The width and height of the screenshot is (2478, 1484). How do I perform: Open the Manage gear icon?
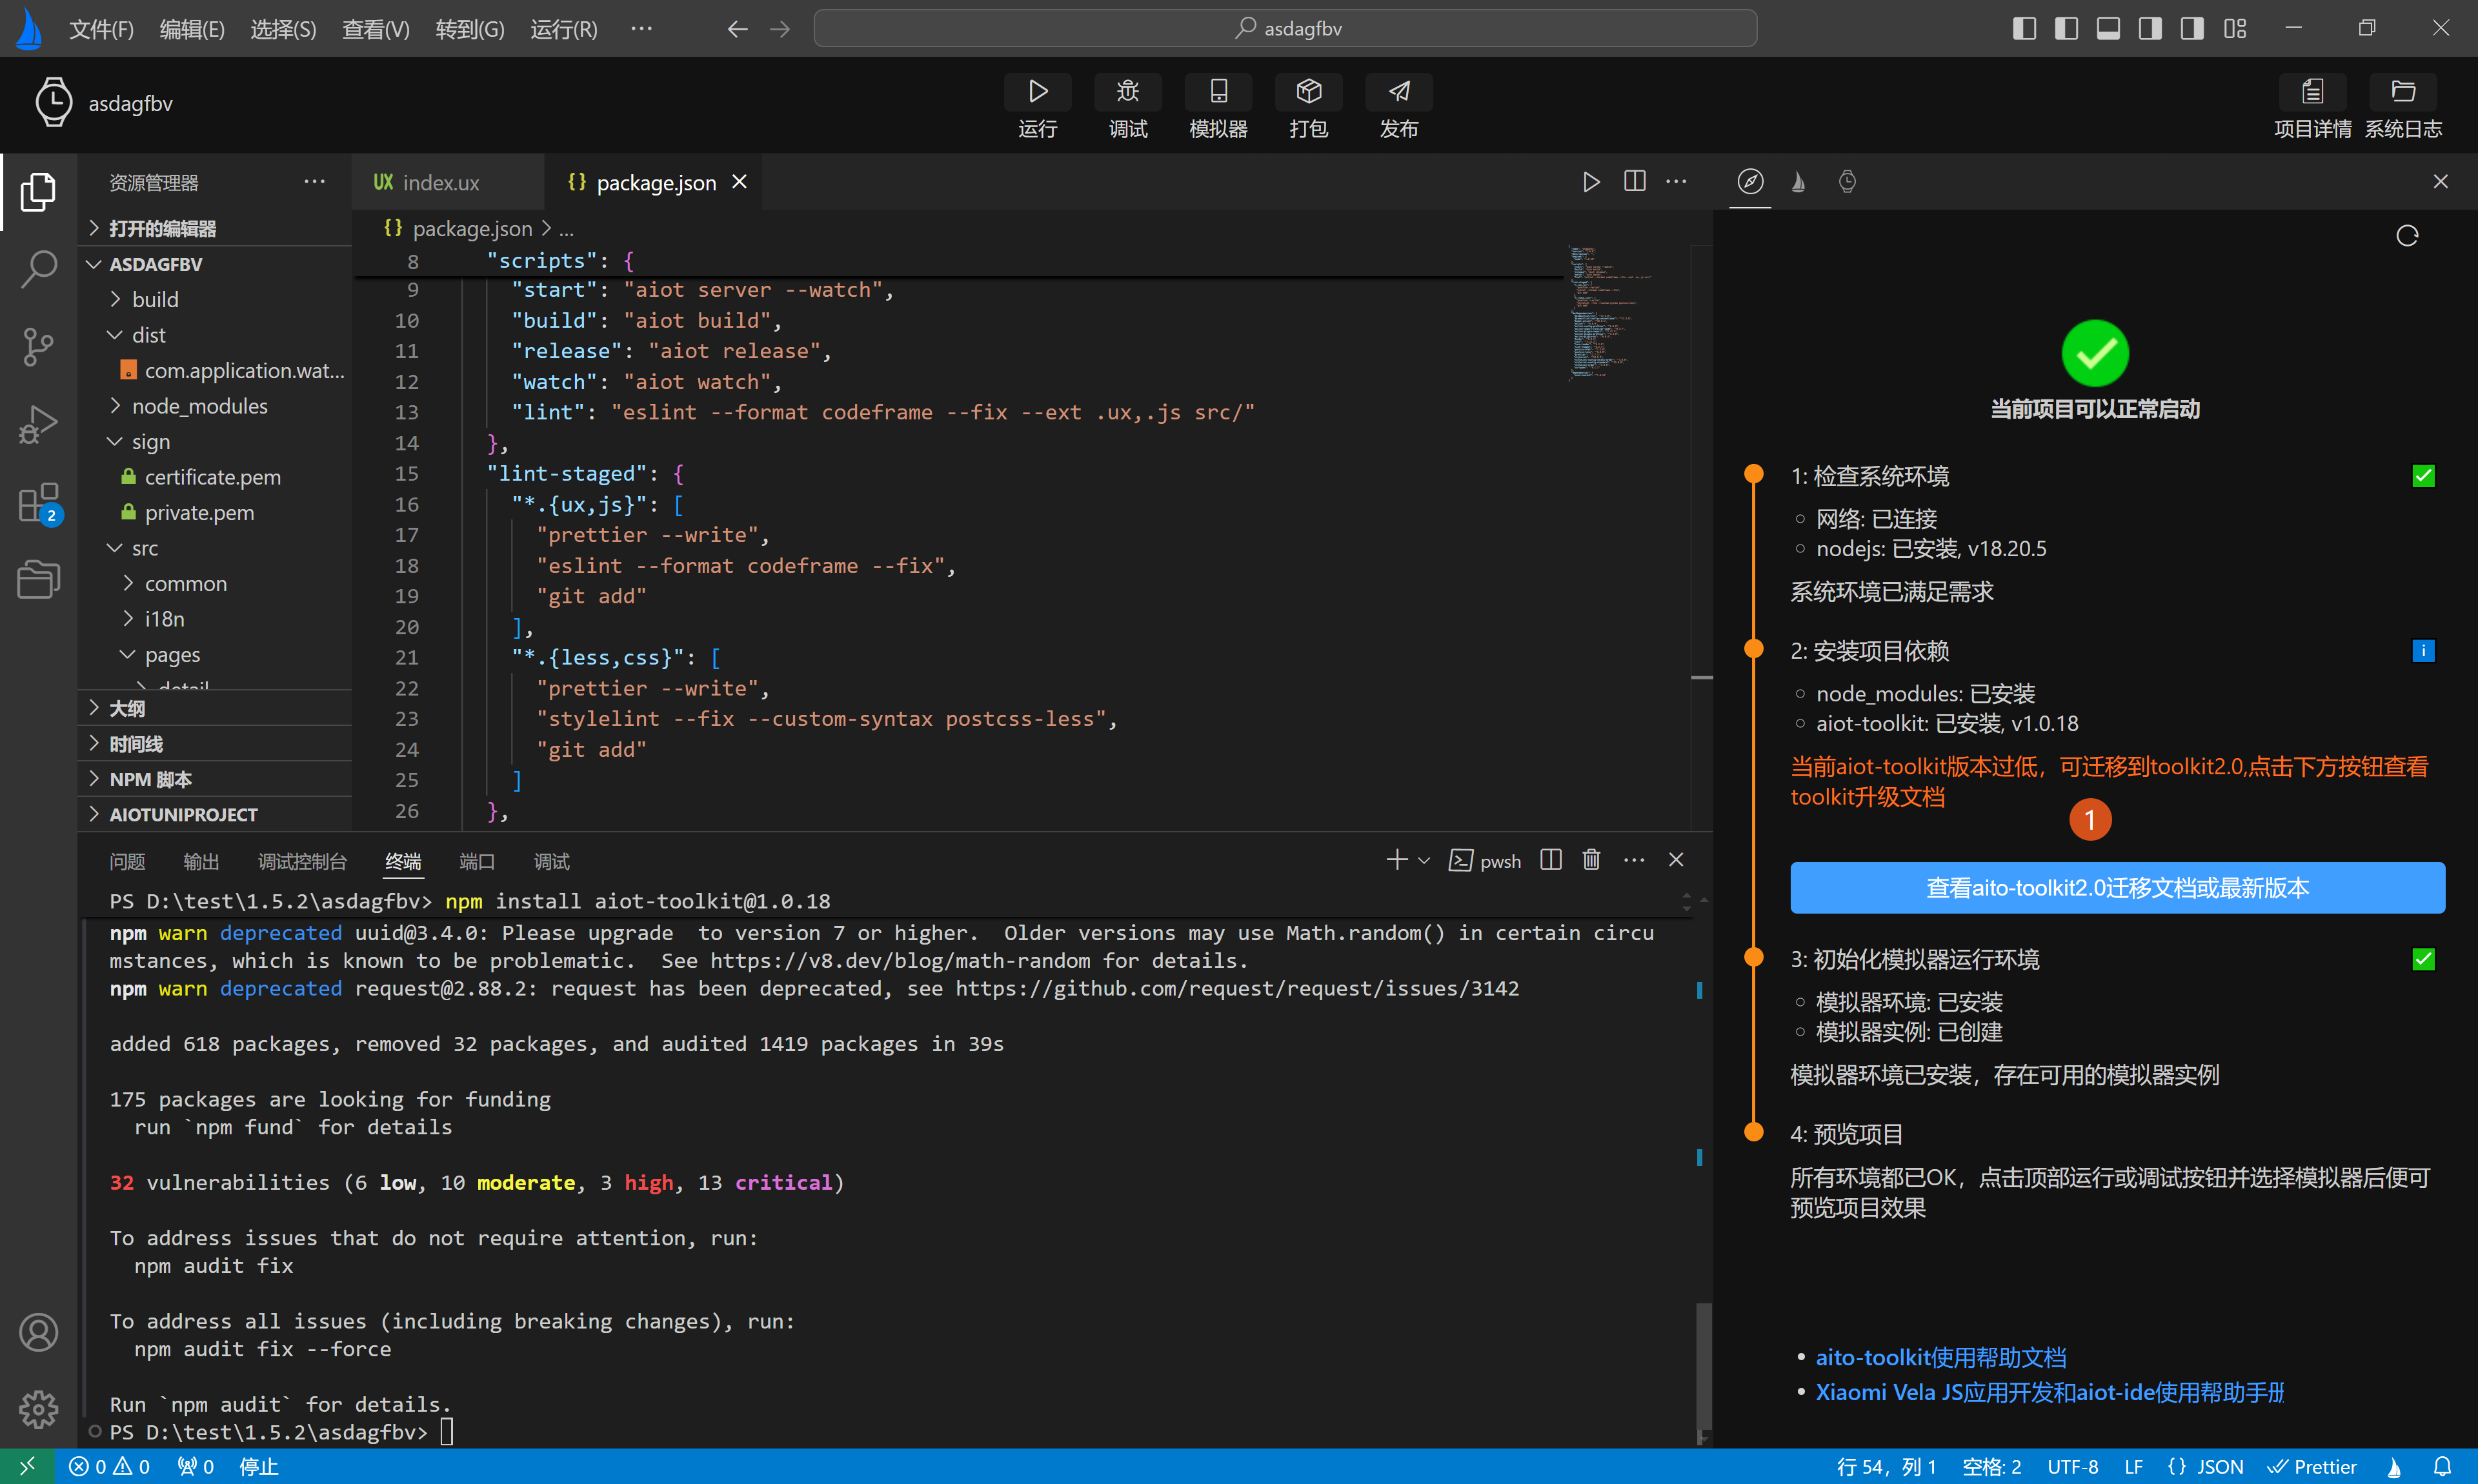point(38,1409)
